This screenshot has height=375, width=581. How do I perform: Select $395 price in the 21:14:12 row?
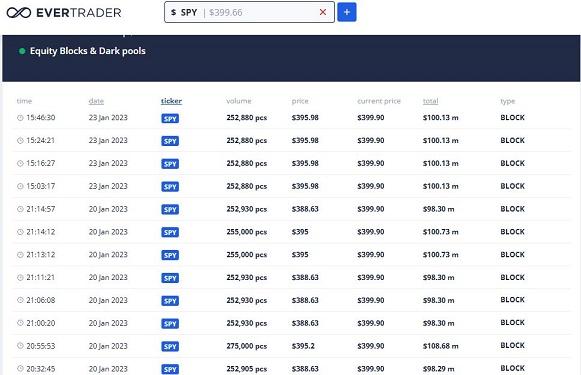tap(300, 232)
